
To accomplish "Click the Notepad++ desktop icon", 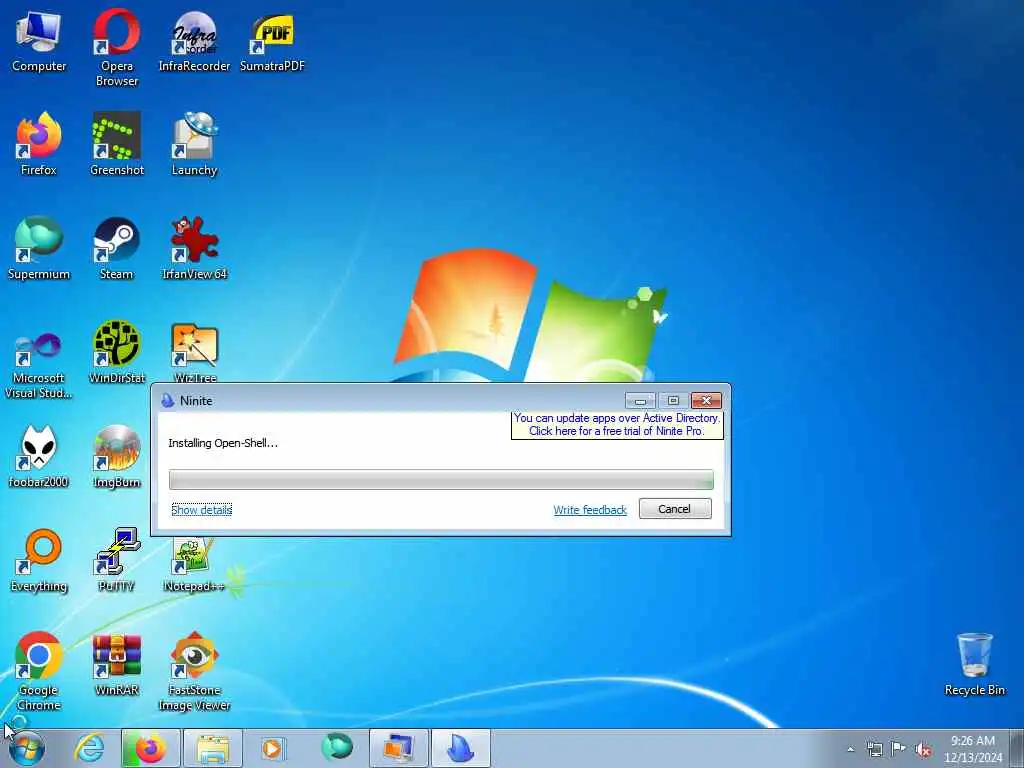I will click(194, 566).
